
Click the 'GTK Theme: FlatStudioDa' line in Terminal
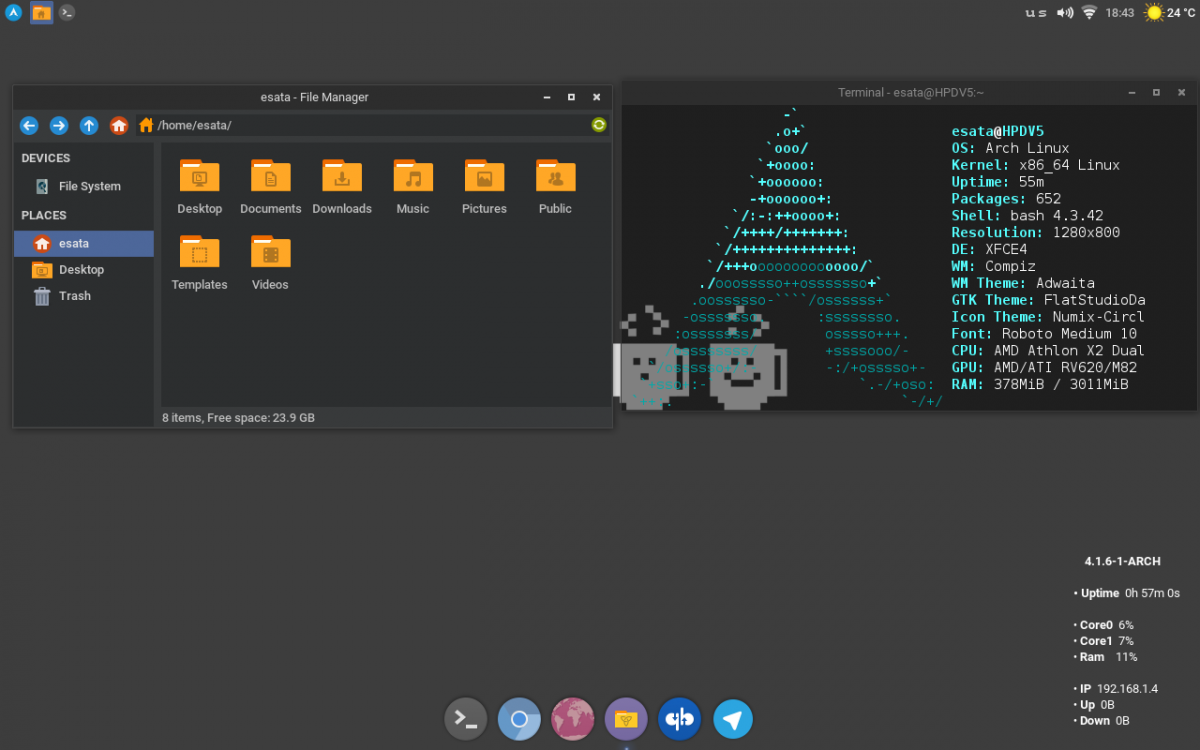click(1049, 301)
